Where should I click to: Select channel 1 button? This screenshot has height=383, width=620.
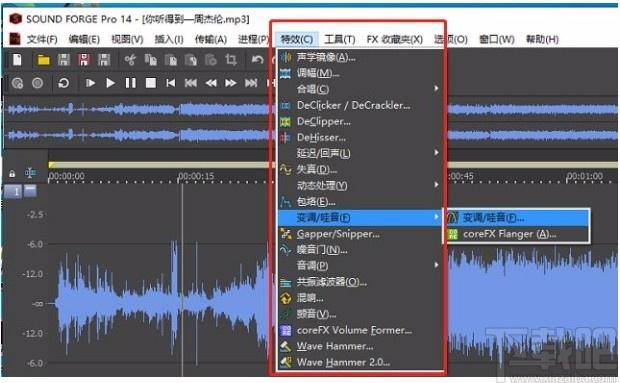pyautogui.click(x=13, y=192)
